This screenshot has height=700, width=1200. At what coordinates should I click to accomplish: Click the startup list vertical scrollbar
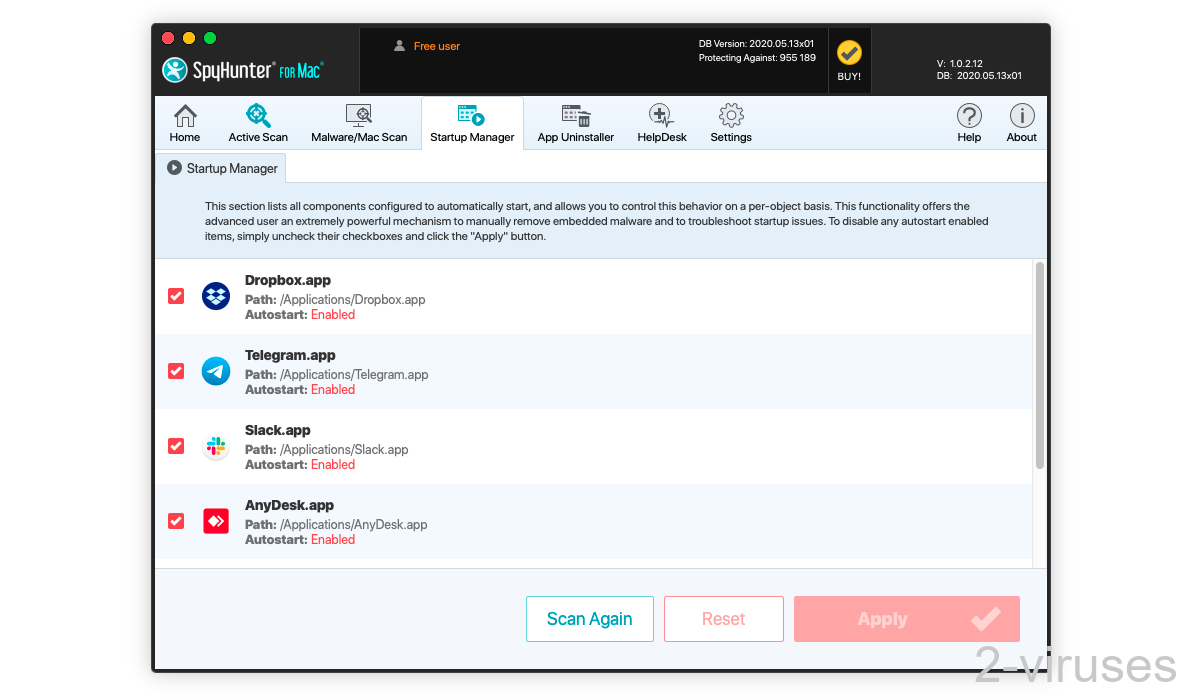[x=1040, y=365]
